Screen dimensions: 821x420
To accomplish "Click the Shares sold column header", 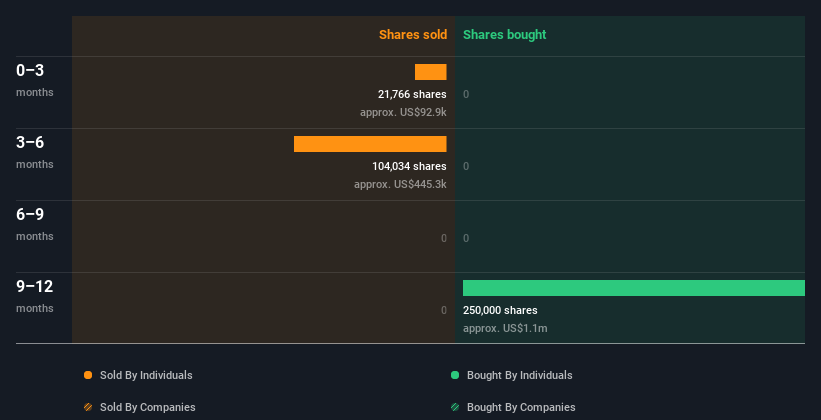I will click(x=413, y=35).
